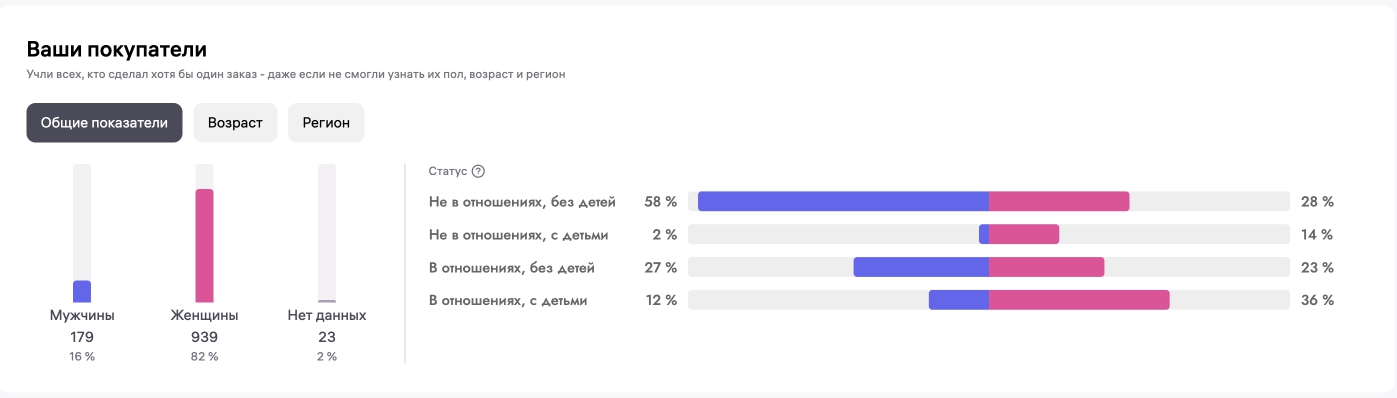The width and height of the screenshot is (1397, 398).
Task: Click pink segment of В отношениях, с детьми
Action: (x=1079, y=300)
